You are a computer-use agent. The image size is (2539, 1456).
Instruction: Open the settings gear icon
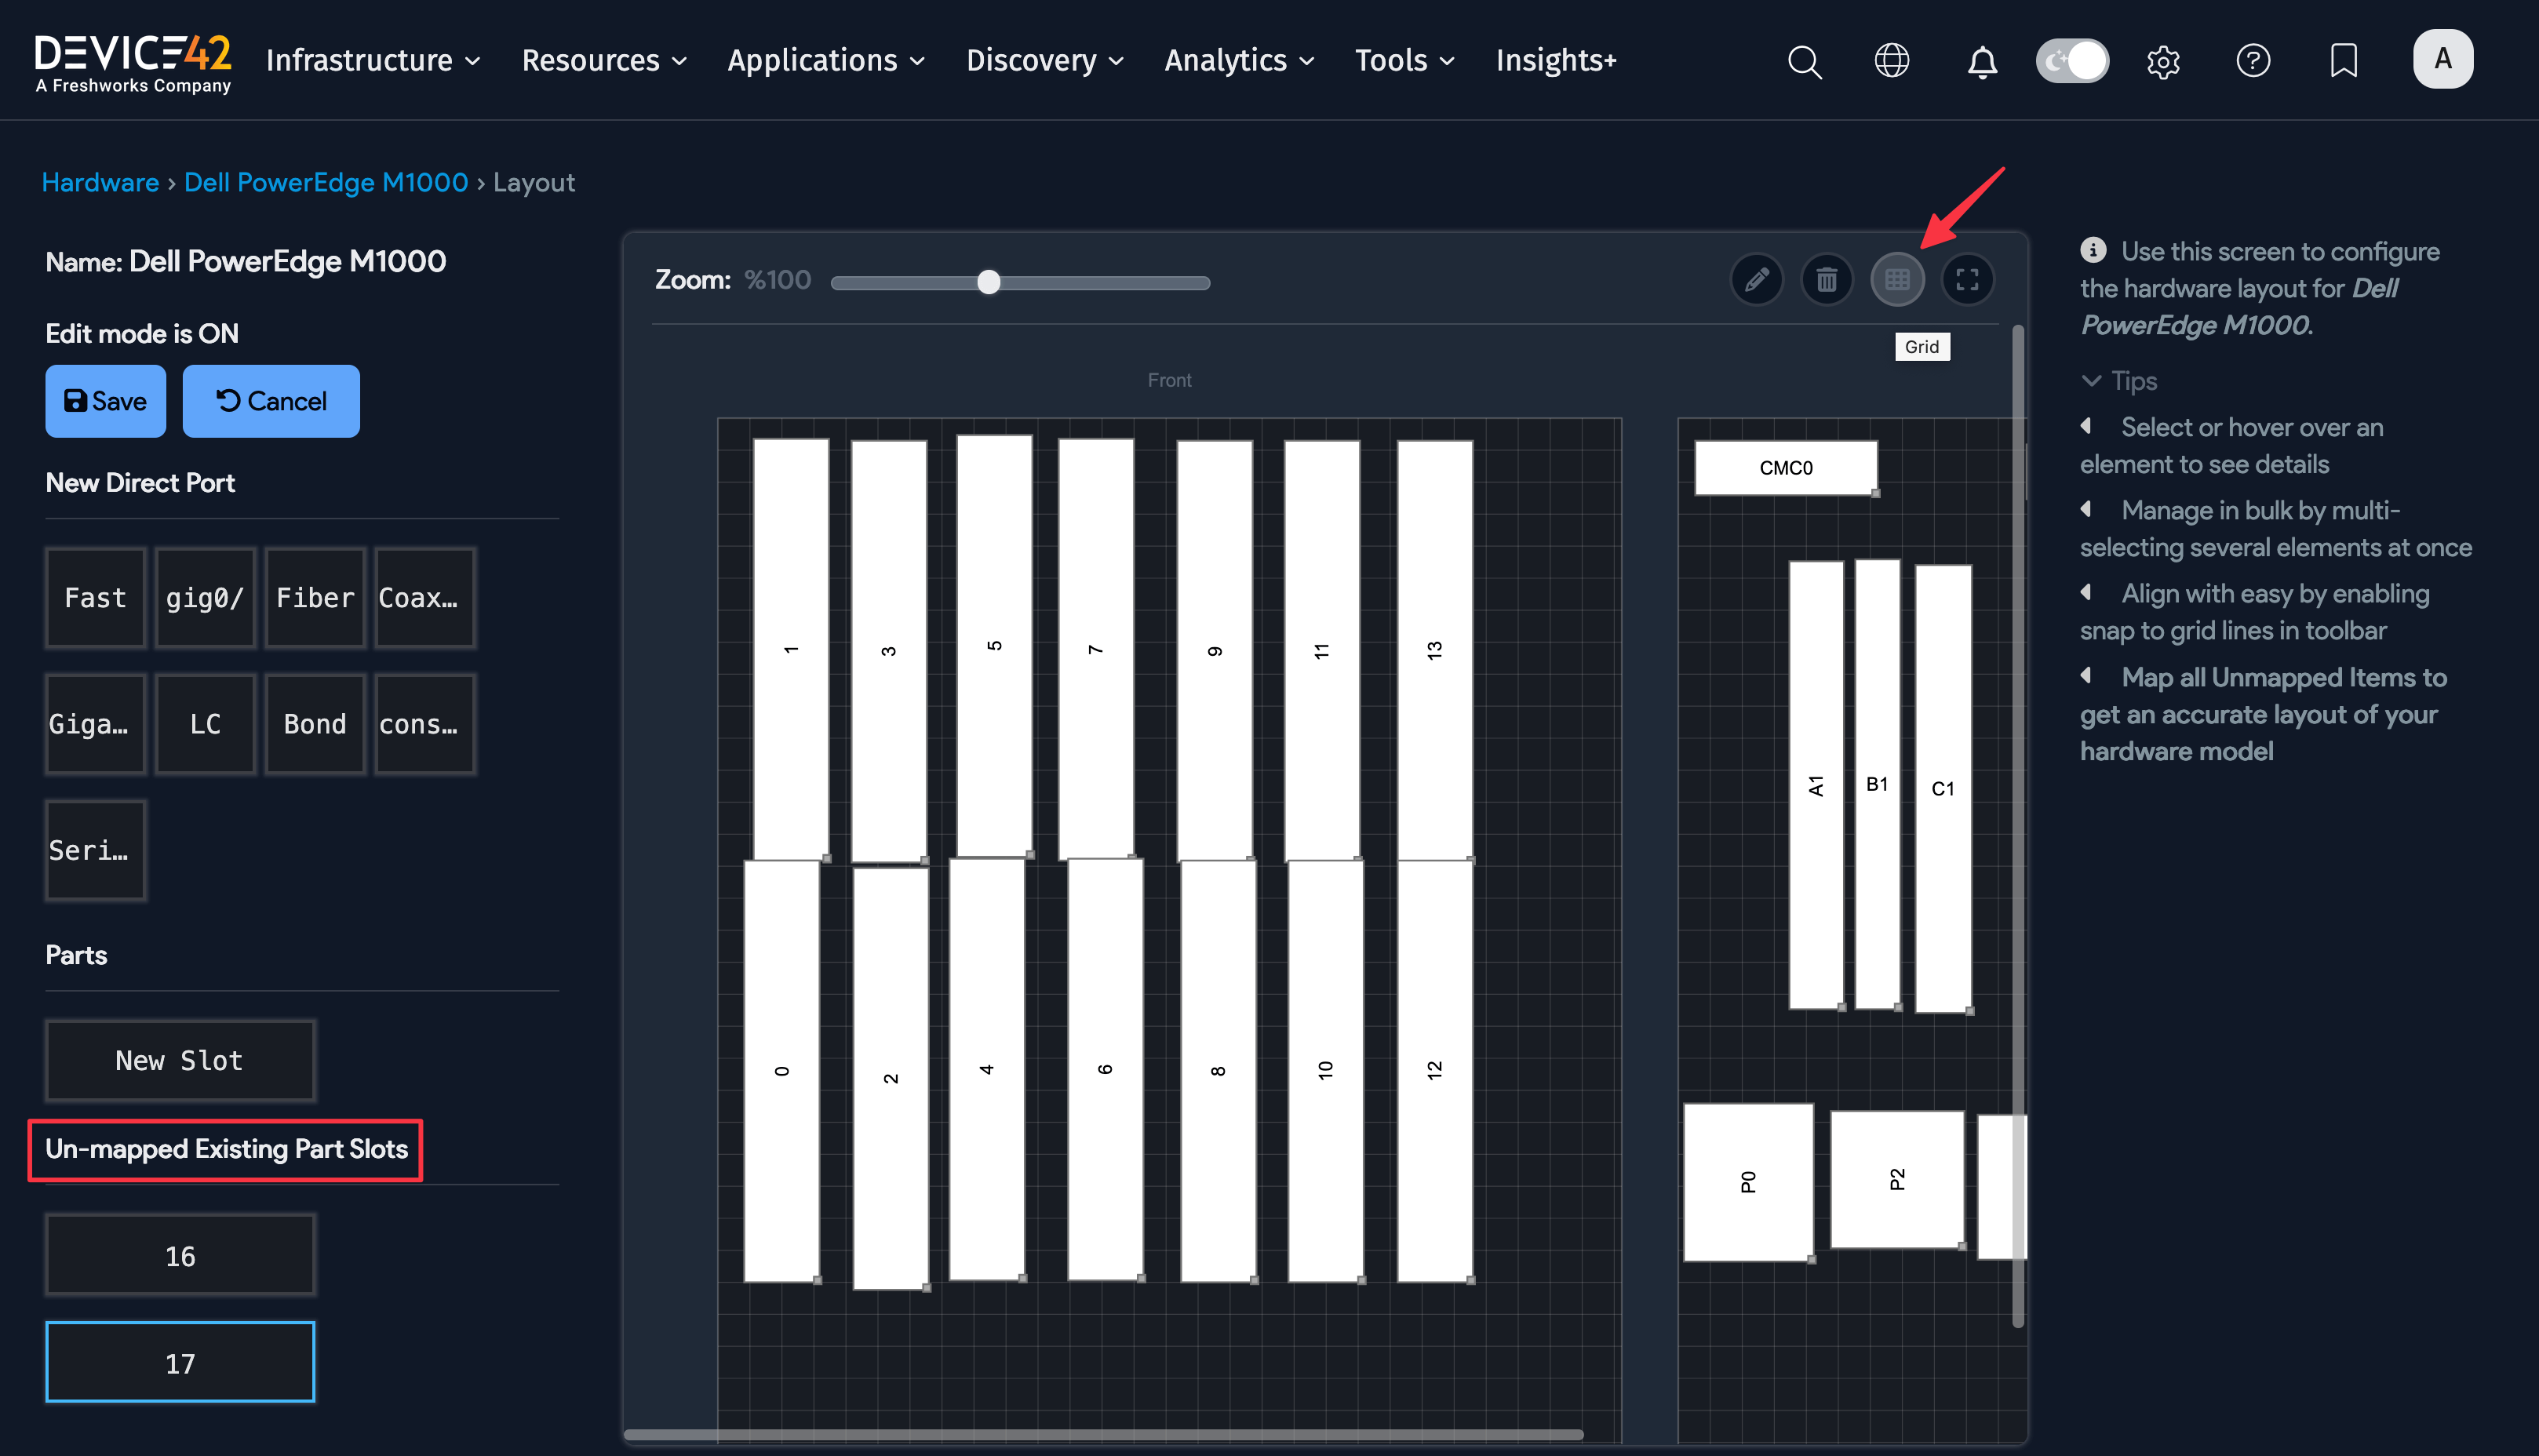pyautogui.click(x=2162, y=61)
